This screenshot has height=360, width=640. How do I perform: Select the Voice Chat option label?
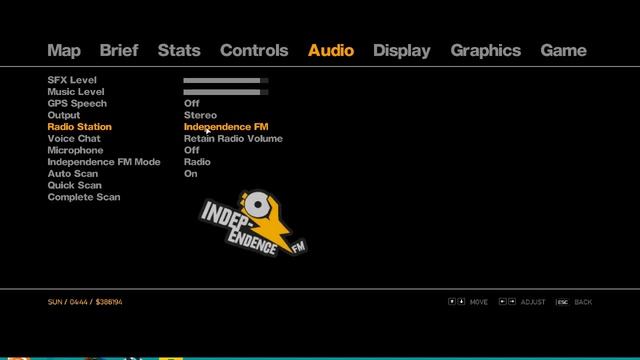pos(74,139)
